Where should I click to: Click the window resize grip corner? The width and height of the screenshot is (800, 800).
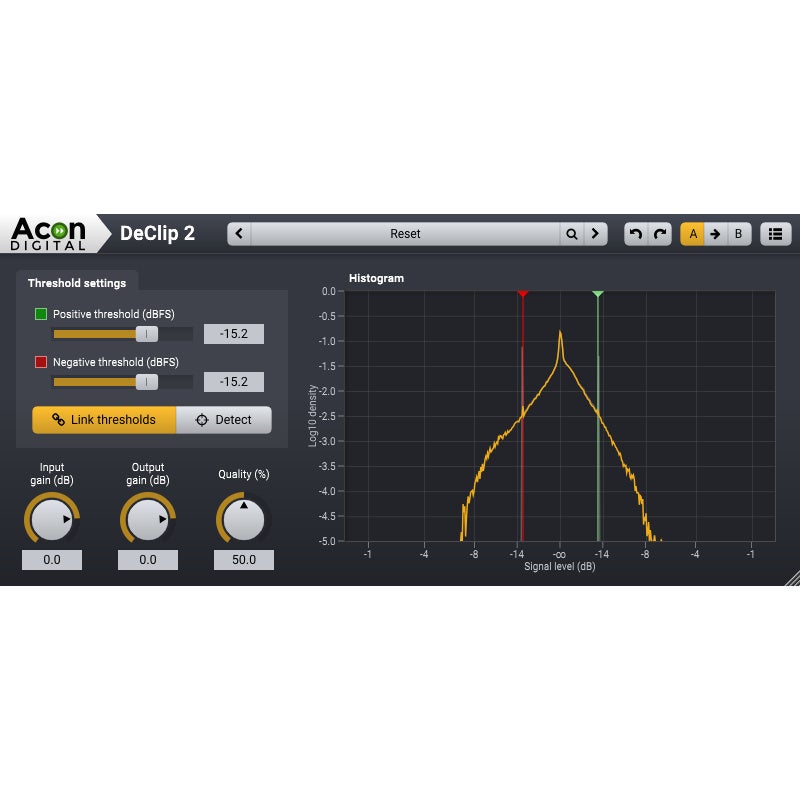tap(792, 578)
